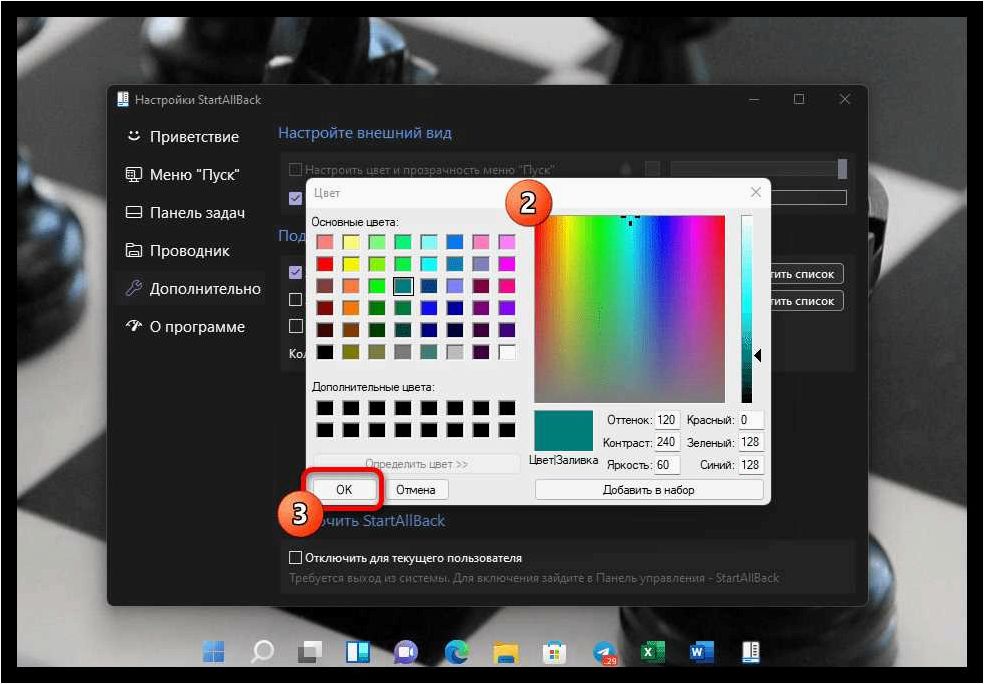Select the pure yellow basic color swatch
984x684 pixels.
tap(351, 264)
